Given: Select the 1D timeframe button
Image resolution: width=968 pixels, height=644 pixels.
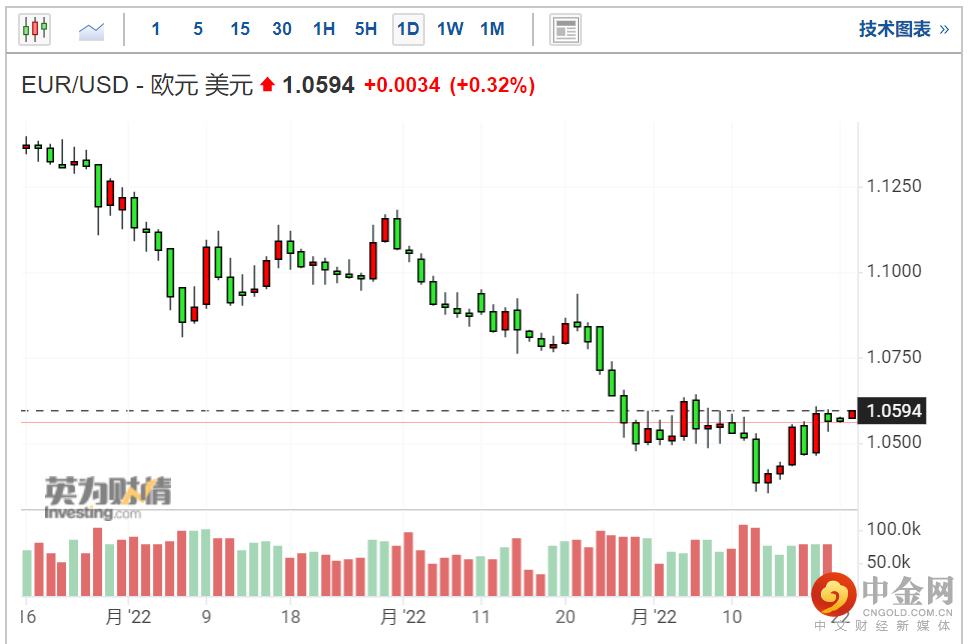Looking at the screenshot, I should tap(408, 29).
